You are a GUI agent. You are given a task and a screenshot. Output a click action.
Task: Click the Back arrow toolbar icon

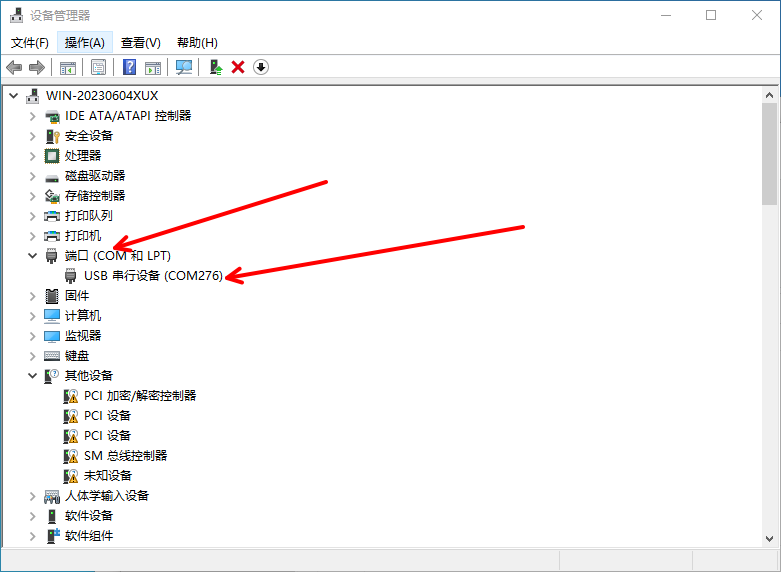click(14, 67)
